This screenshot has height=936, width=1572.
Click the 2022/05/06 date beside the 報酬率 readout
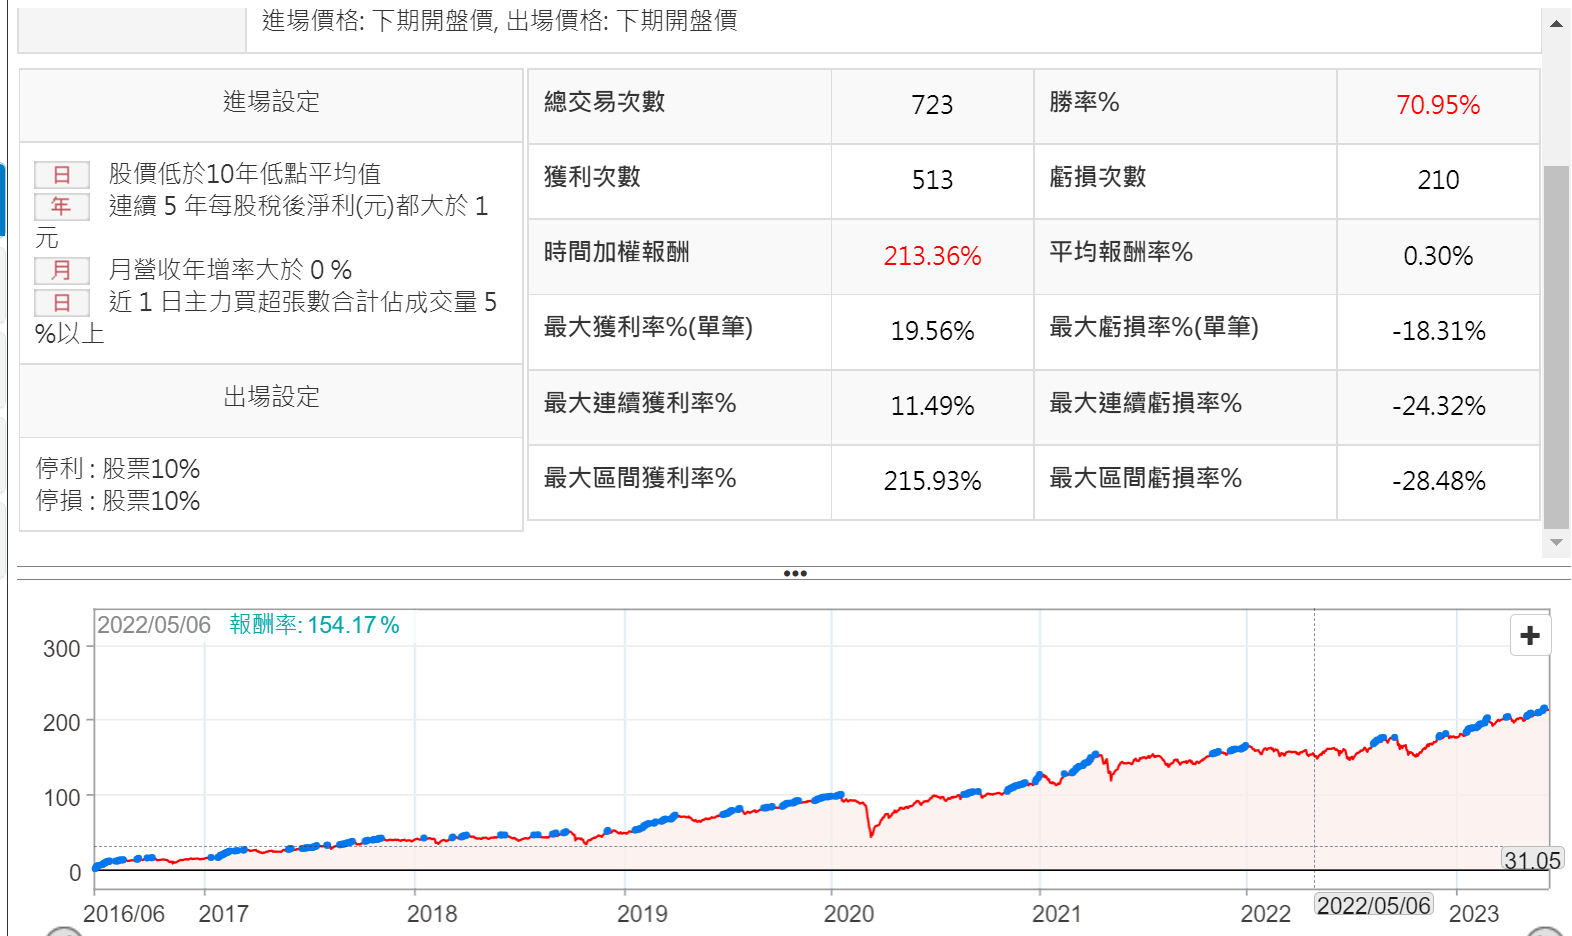click(x=154, y=625)
